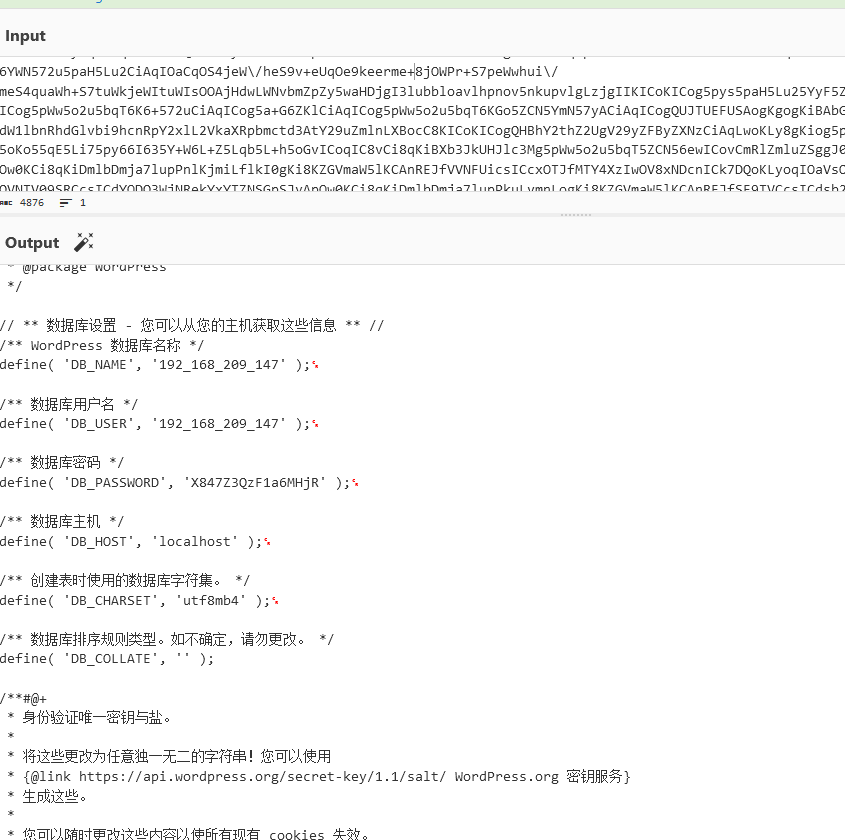Click the character count value 4876
This screenshot has width=845, height=840.
pyautogui.click(x=33, y=202)
